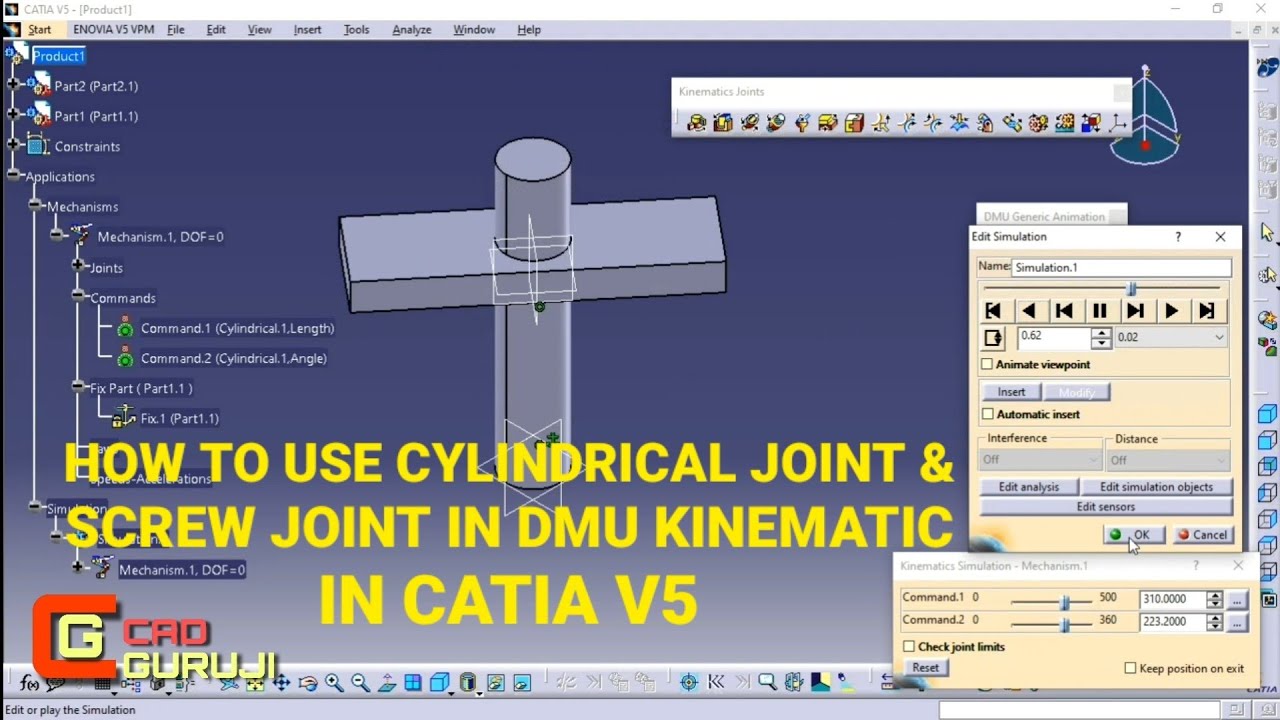Screen dimensions: 1280x720
Task: Select the Revolute Joint tool
Action: point(697,123)
